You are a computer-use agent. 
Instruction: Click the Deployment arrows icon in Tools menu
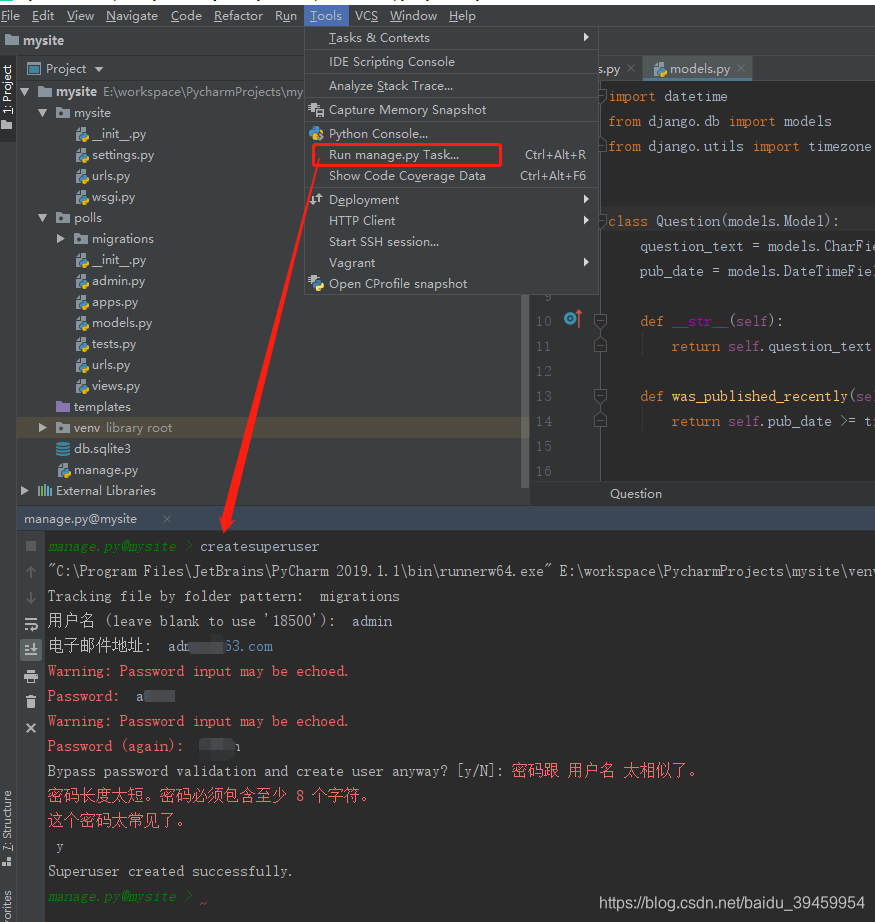point(316,199)
